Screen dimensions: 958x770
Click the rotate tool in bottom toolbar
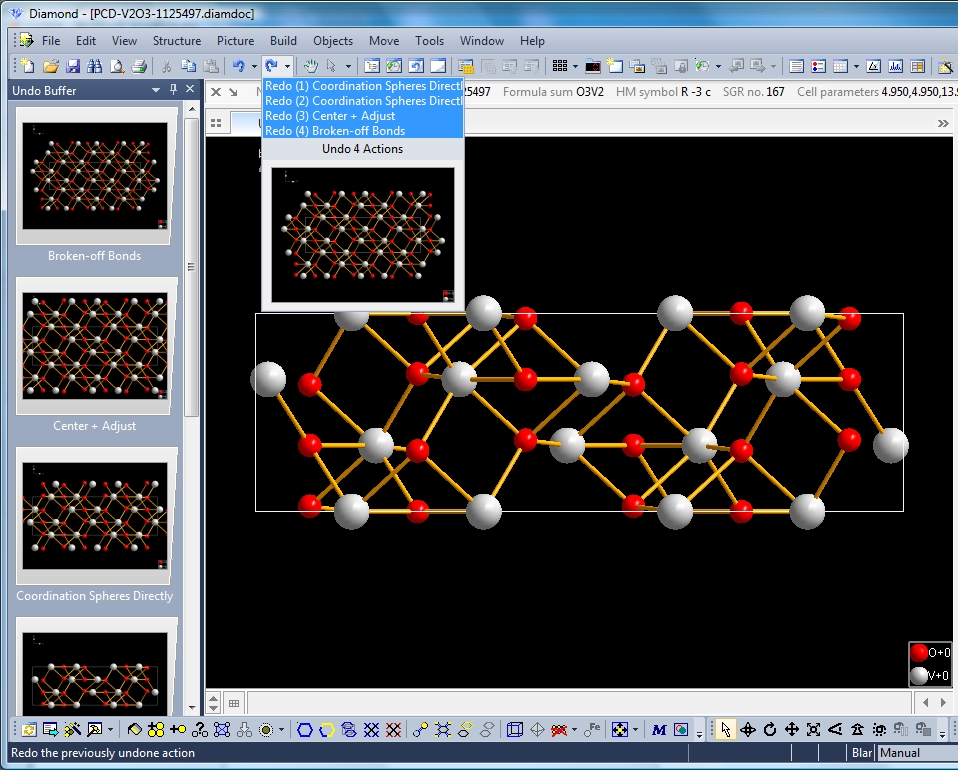point(770,729)
